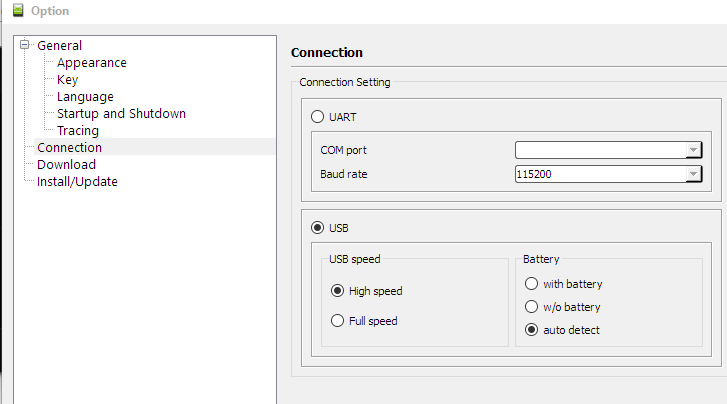Go to Language settings
727x404 pixels.
click(x=85, y=96)
